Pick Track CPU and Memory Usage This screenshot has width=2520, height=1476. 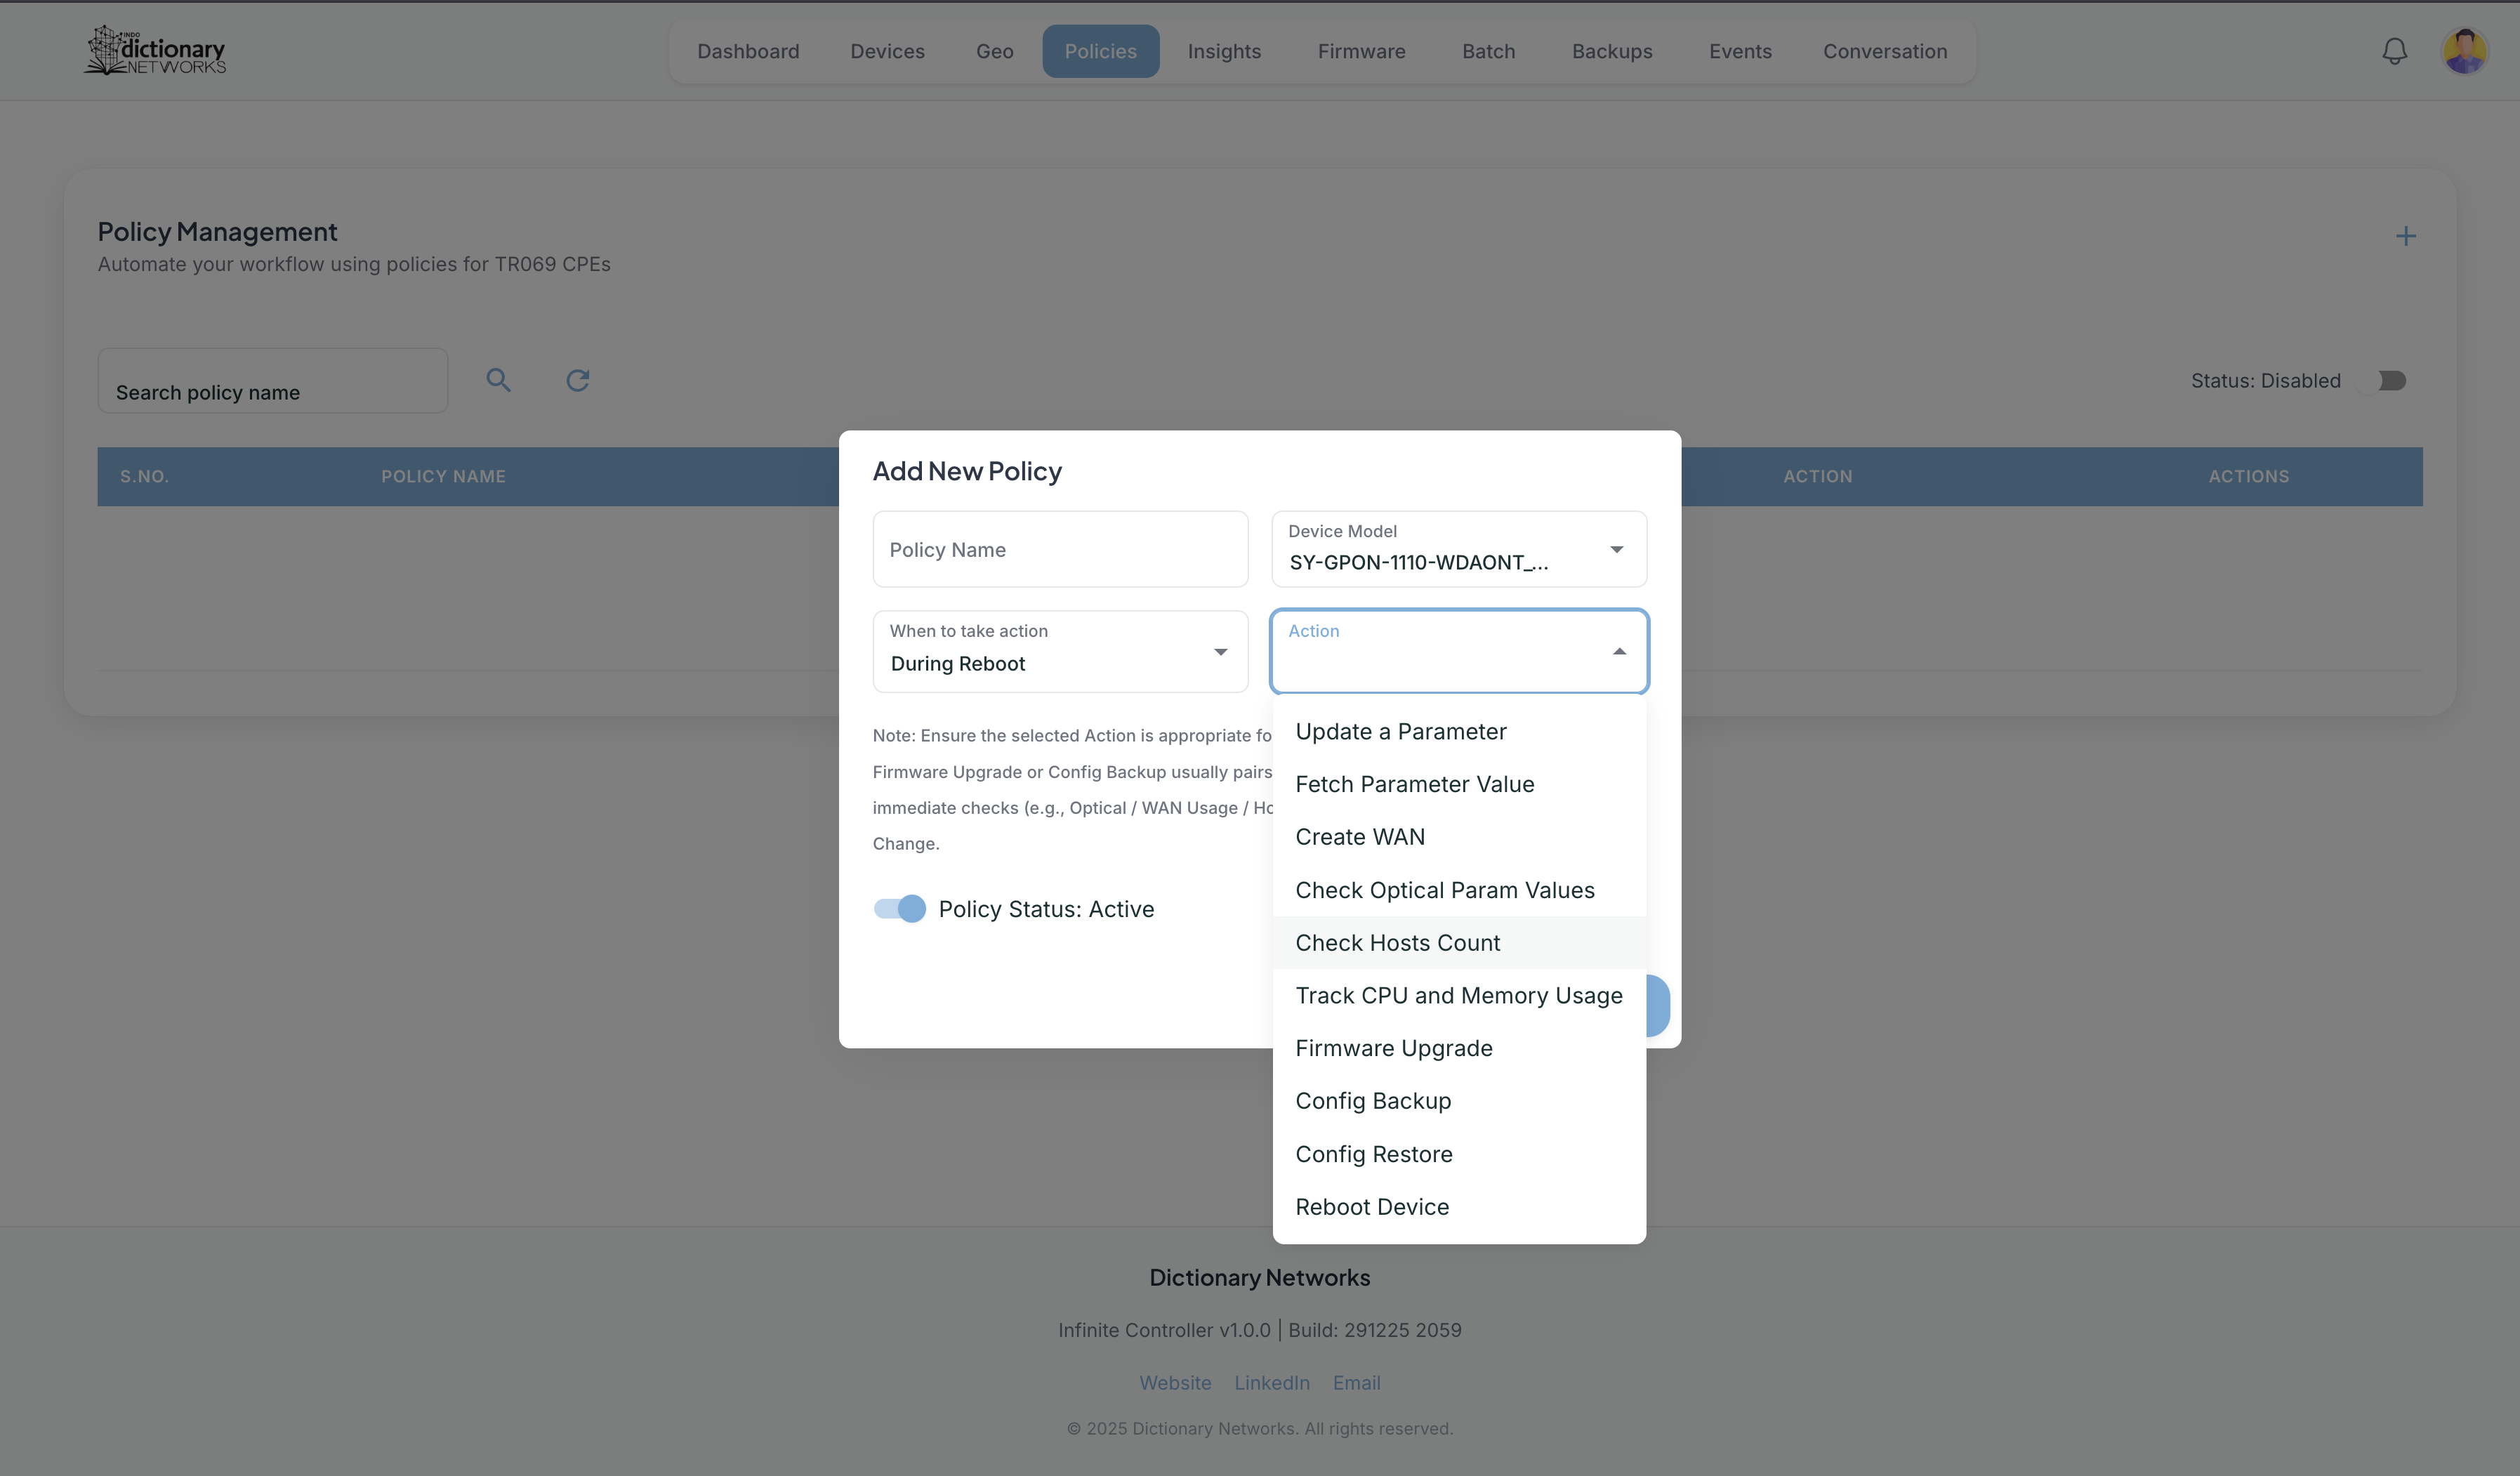tap(1458, 995)
